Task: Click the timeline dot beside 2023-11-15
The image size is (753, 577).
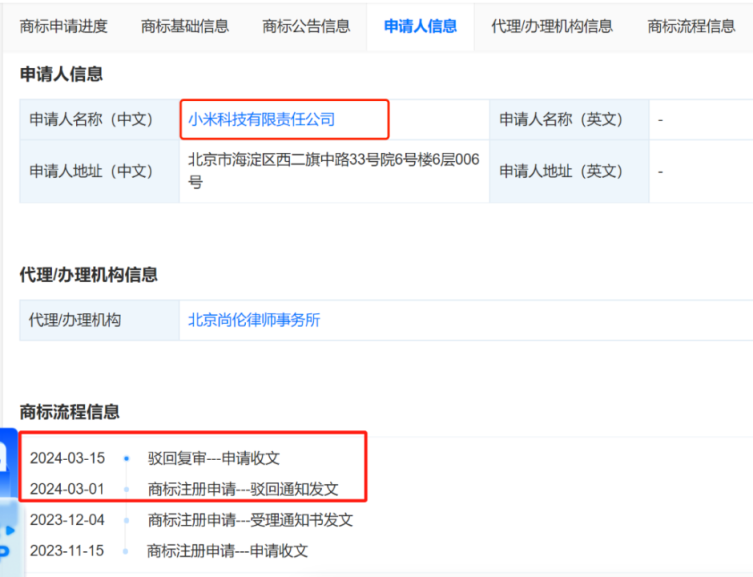Action: (126, 551)
